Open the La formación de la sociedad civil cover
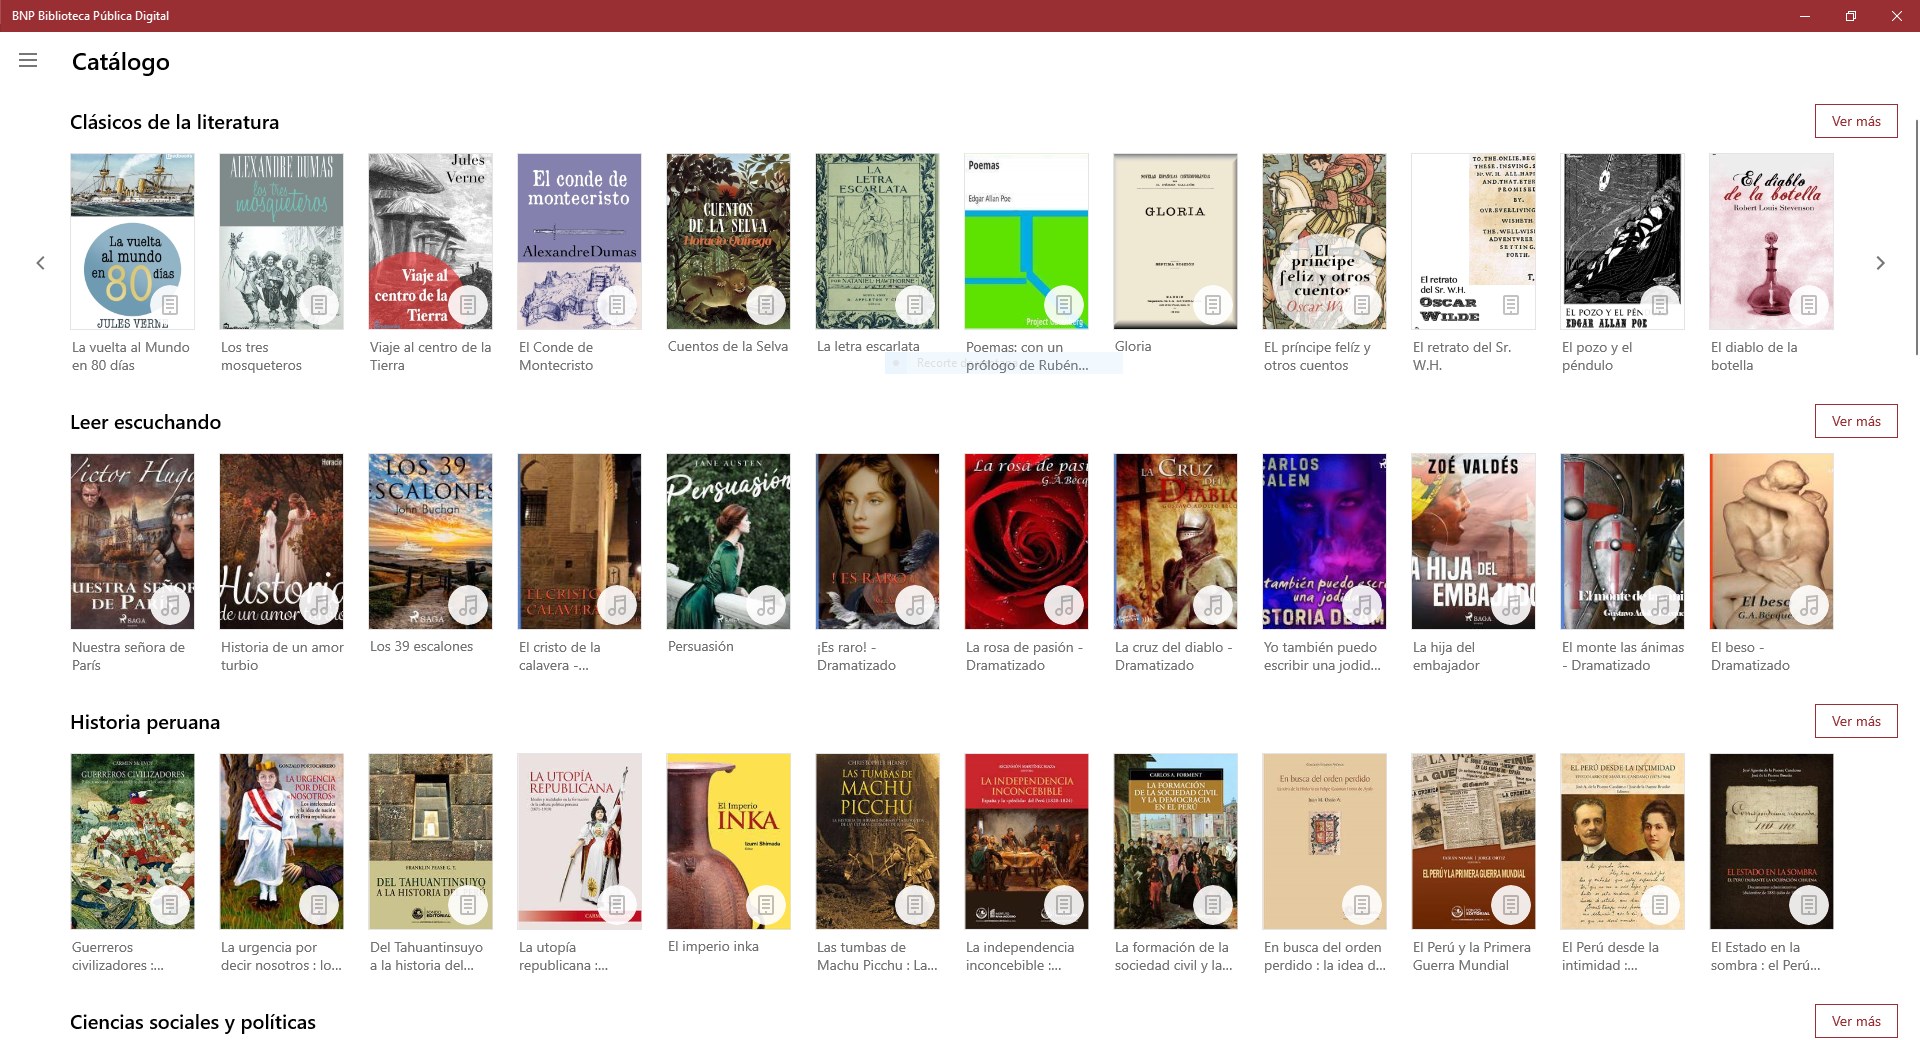The height and width of the screenshot is (1040, 1920). (1175, 841)
